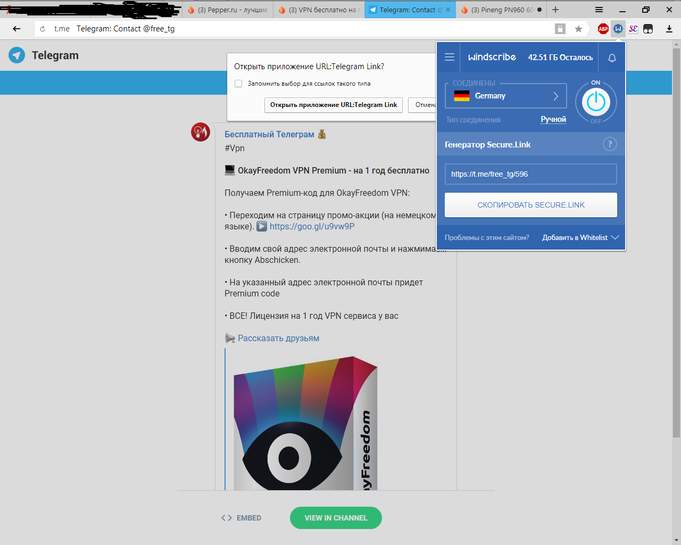Screen dimensions: 681x545
Task: Click 'Генератор Secure.Link' heading
Action: (x=487, y=145)
